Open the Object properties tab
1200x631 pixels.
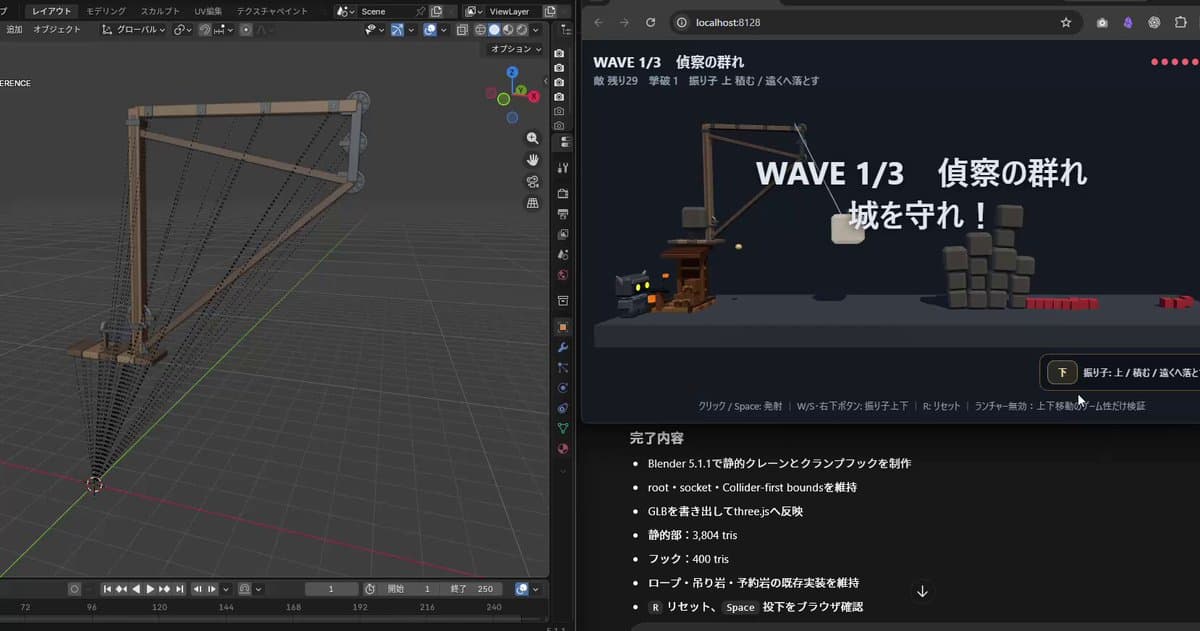(x=563, y=327)
